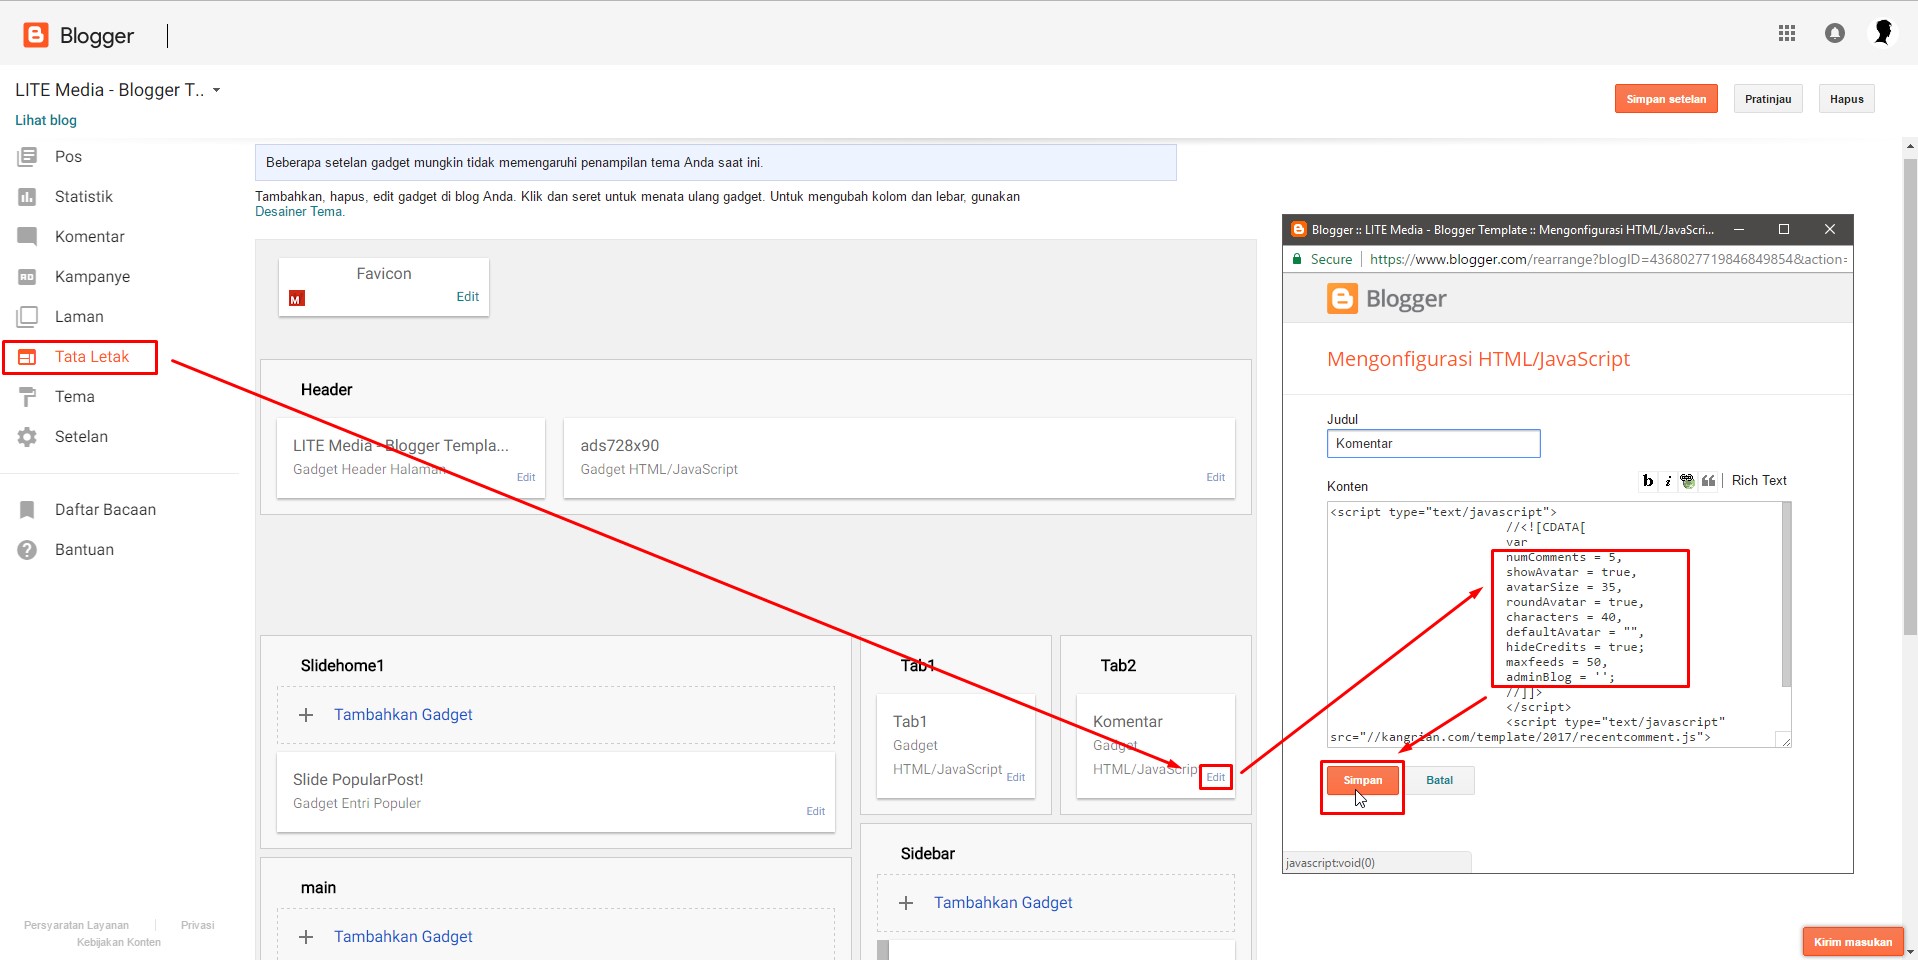The image size is (1918, 960).
Task: Add a gadget to Slidehome1
Action: tap(403, 715)
